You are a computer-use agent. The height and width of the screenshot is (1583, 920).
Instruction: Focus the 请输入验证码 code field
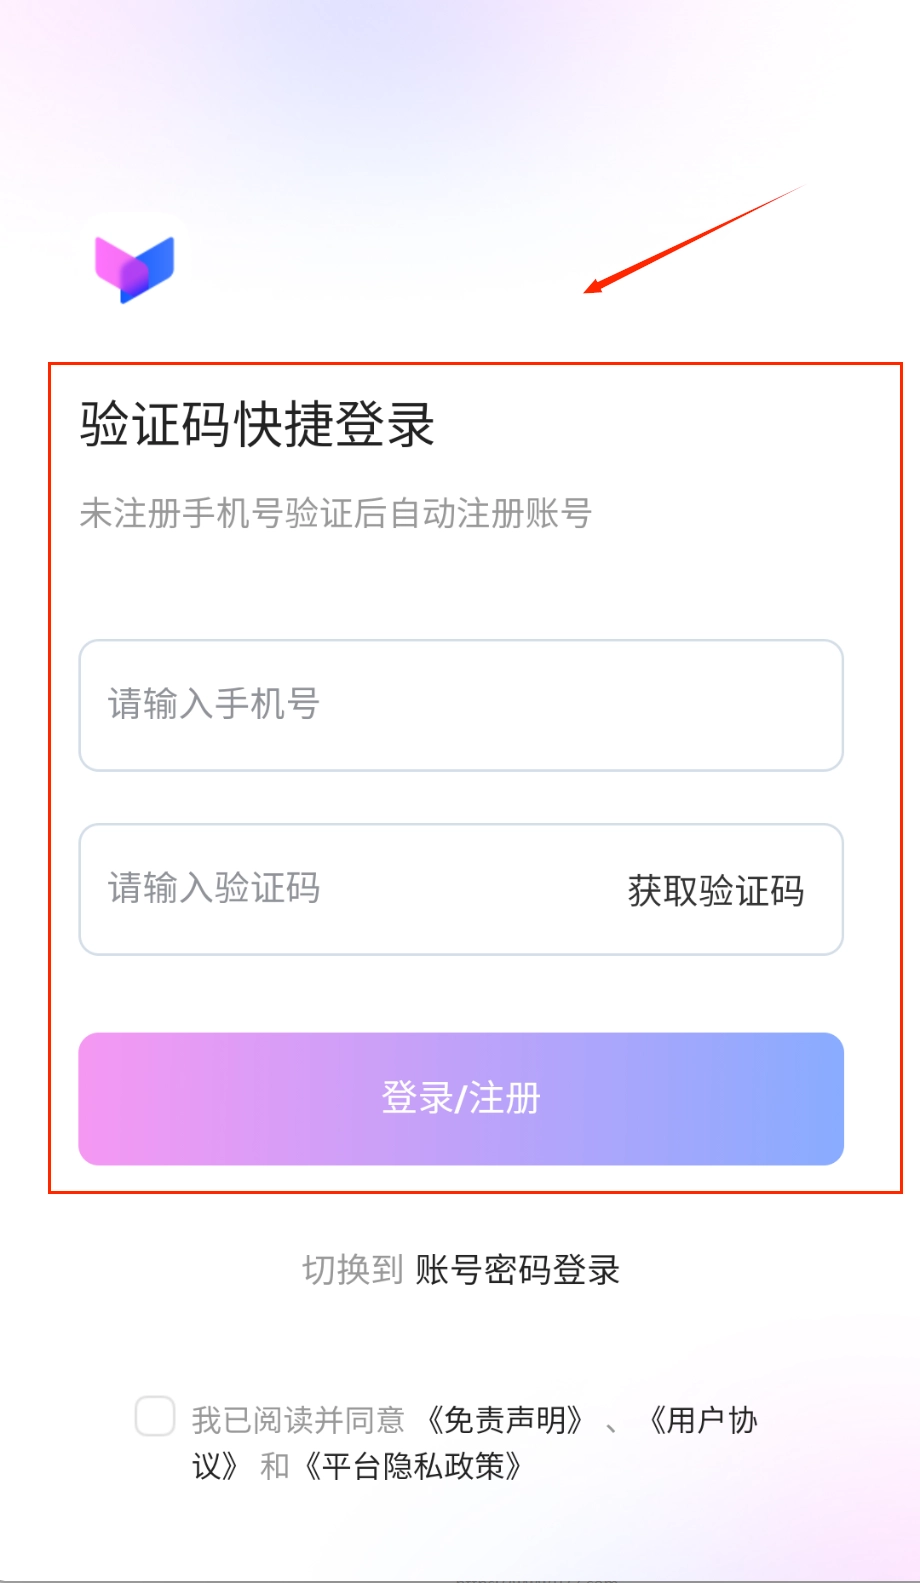[x=340, y=889]
